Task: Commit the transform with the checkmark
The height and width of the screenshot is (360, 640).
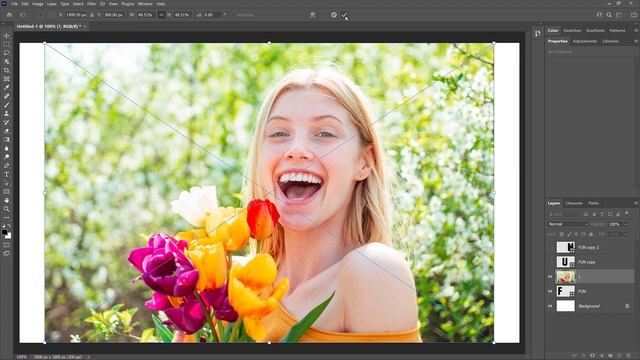Action: tap(344, 15)
